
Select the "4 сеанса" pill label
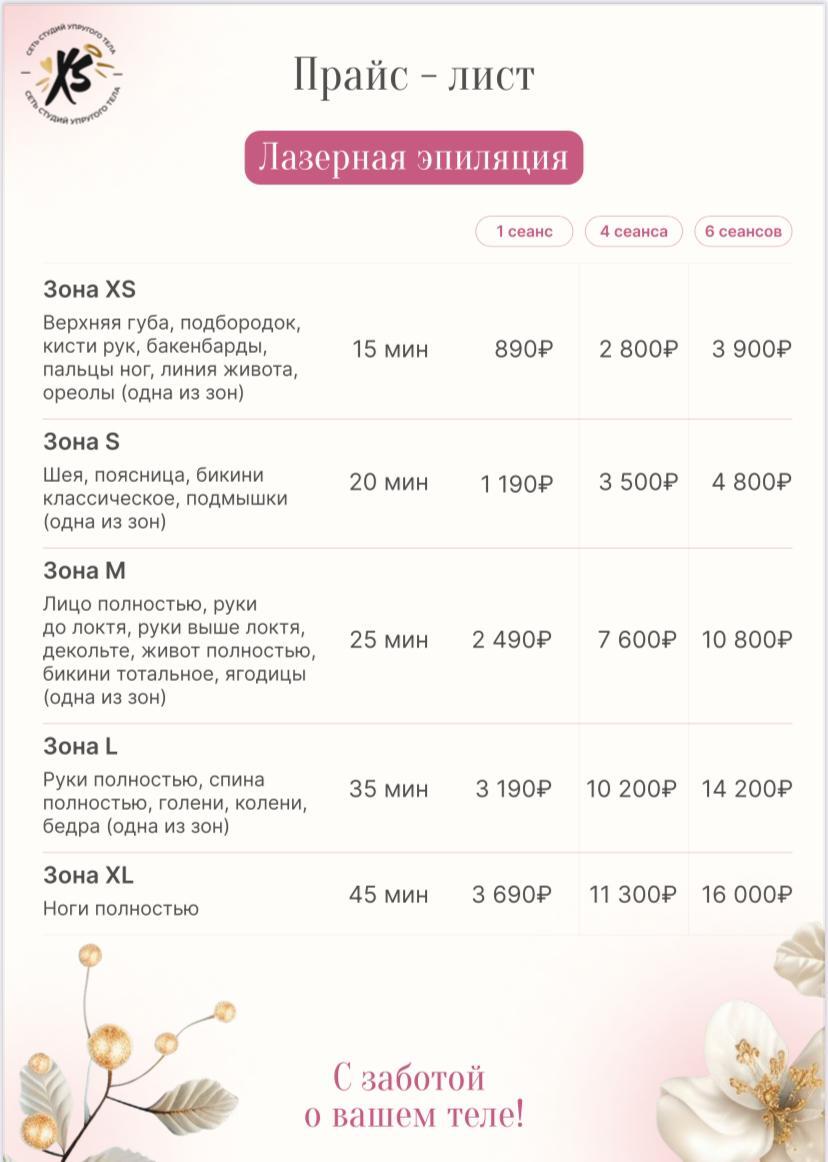pyautogui.click(x=633, y=232)
